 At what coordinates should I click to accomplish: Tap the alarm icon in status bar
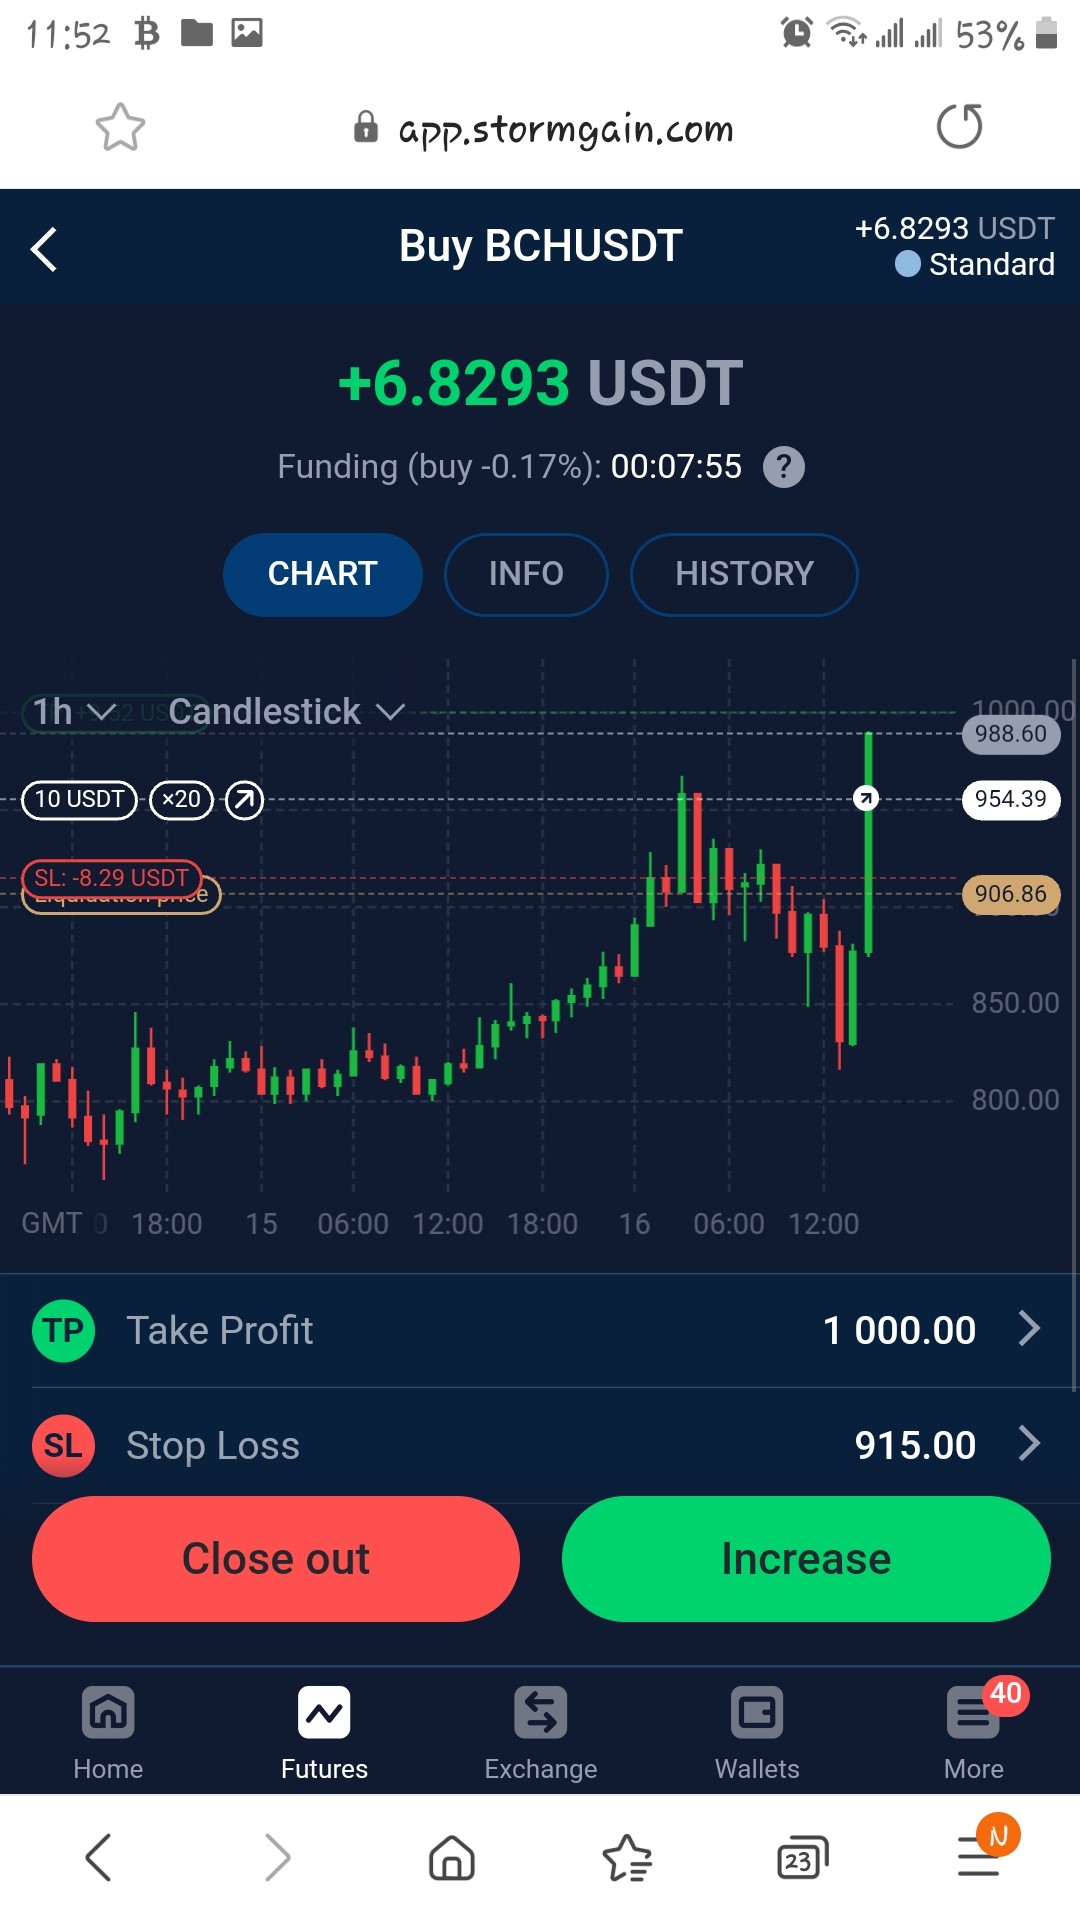(x=797, y=33)
